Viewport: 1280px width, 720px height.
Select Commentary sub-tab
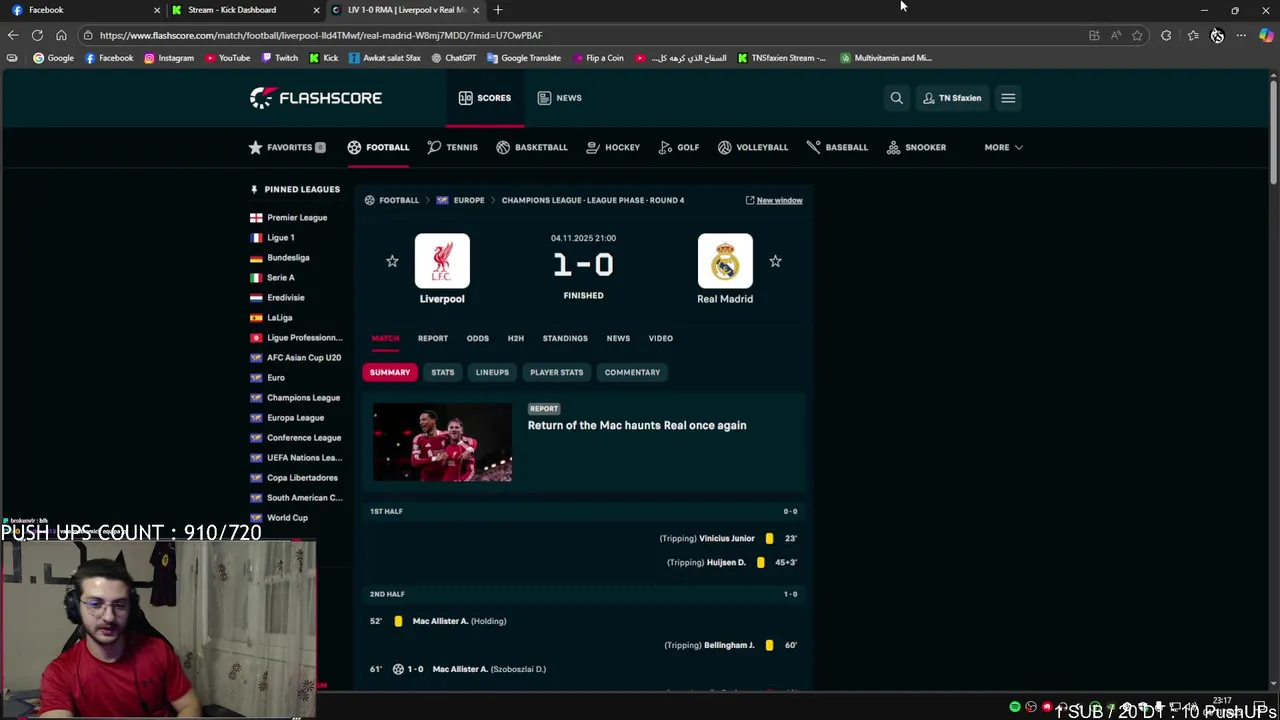click(x=632, y=372)
